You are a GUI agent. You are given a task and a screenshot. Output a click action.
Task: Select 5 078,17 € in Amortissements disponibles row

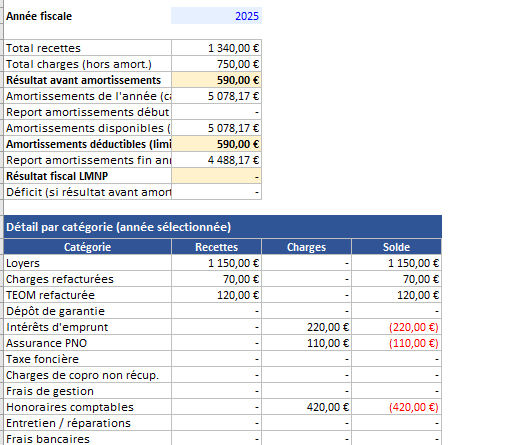(x=216, y=128)
